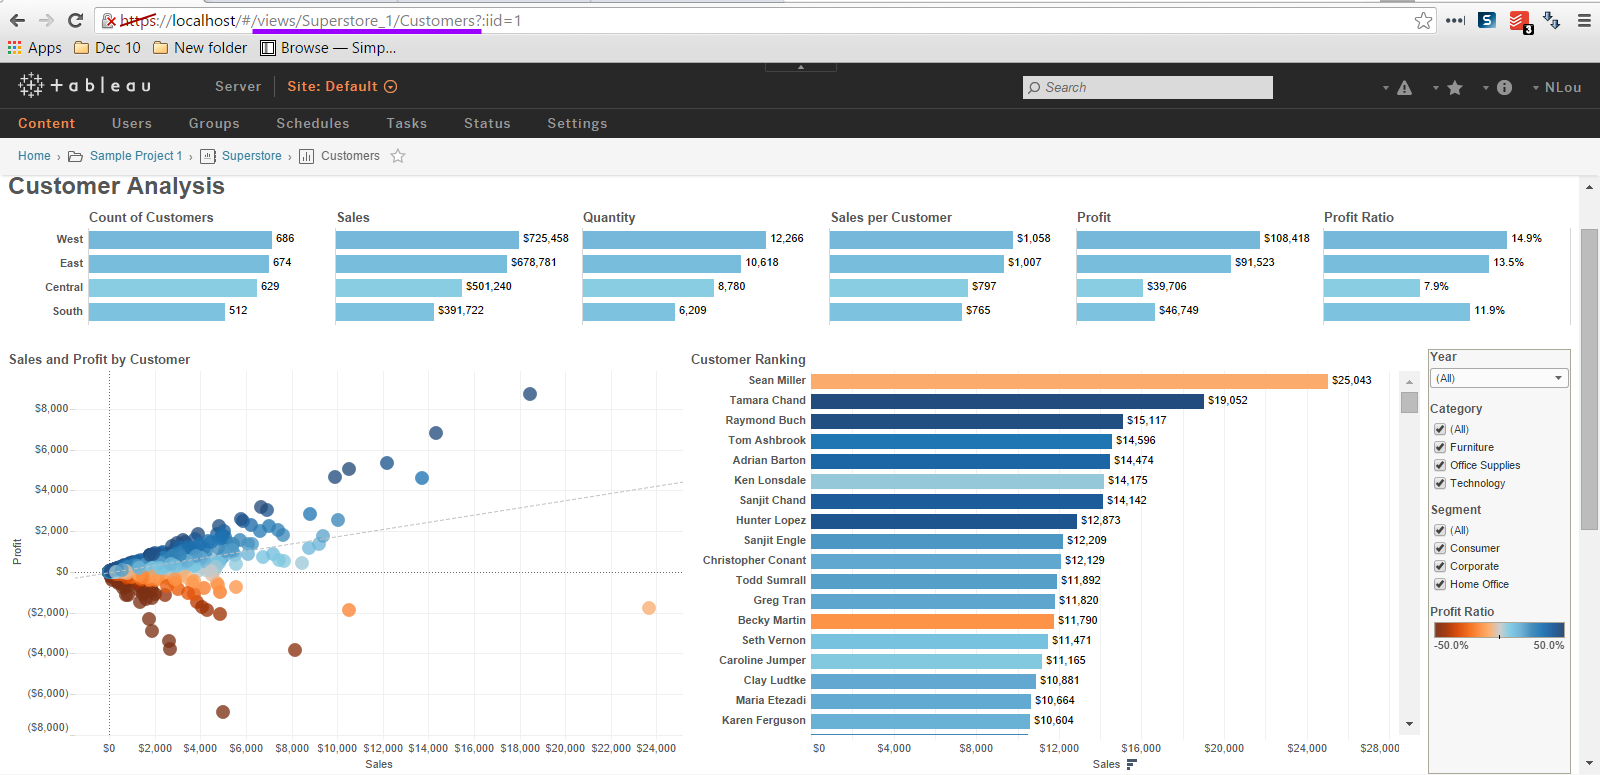
Task: Open the Dec 10 bookmark folder
Action: pyautogui.click(x=108, y=48)
